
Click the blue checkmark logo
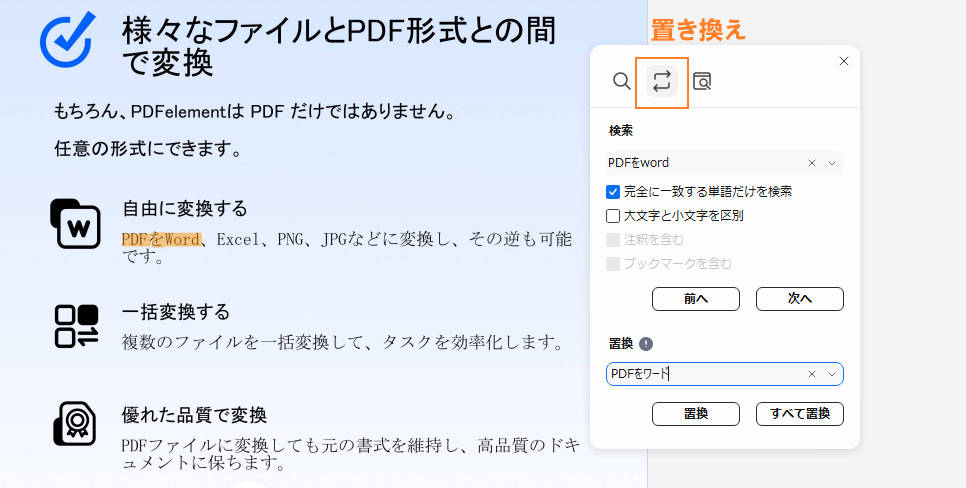[x=67, y=38]
